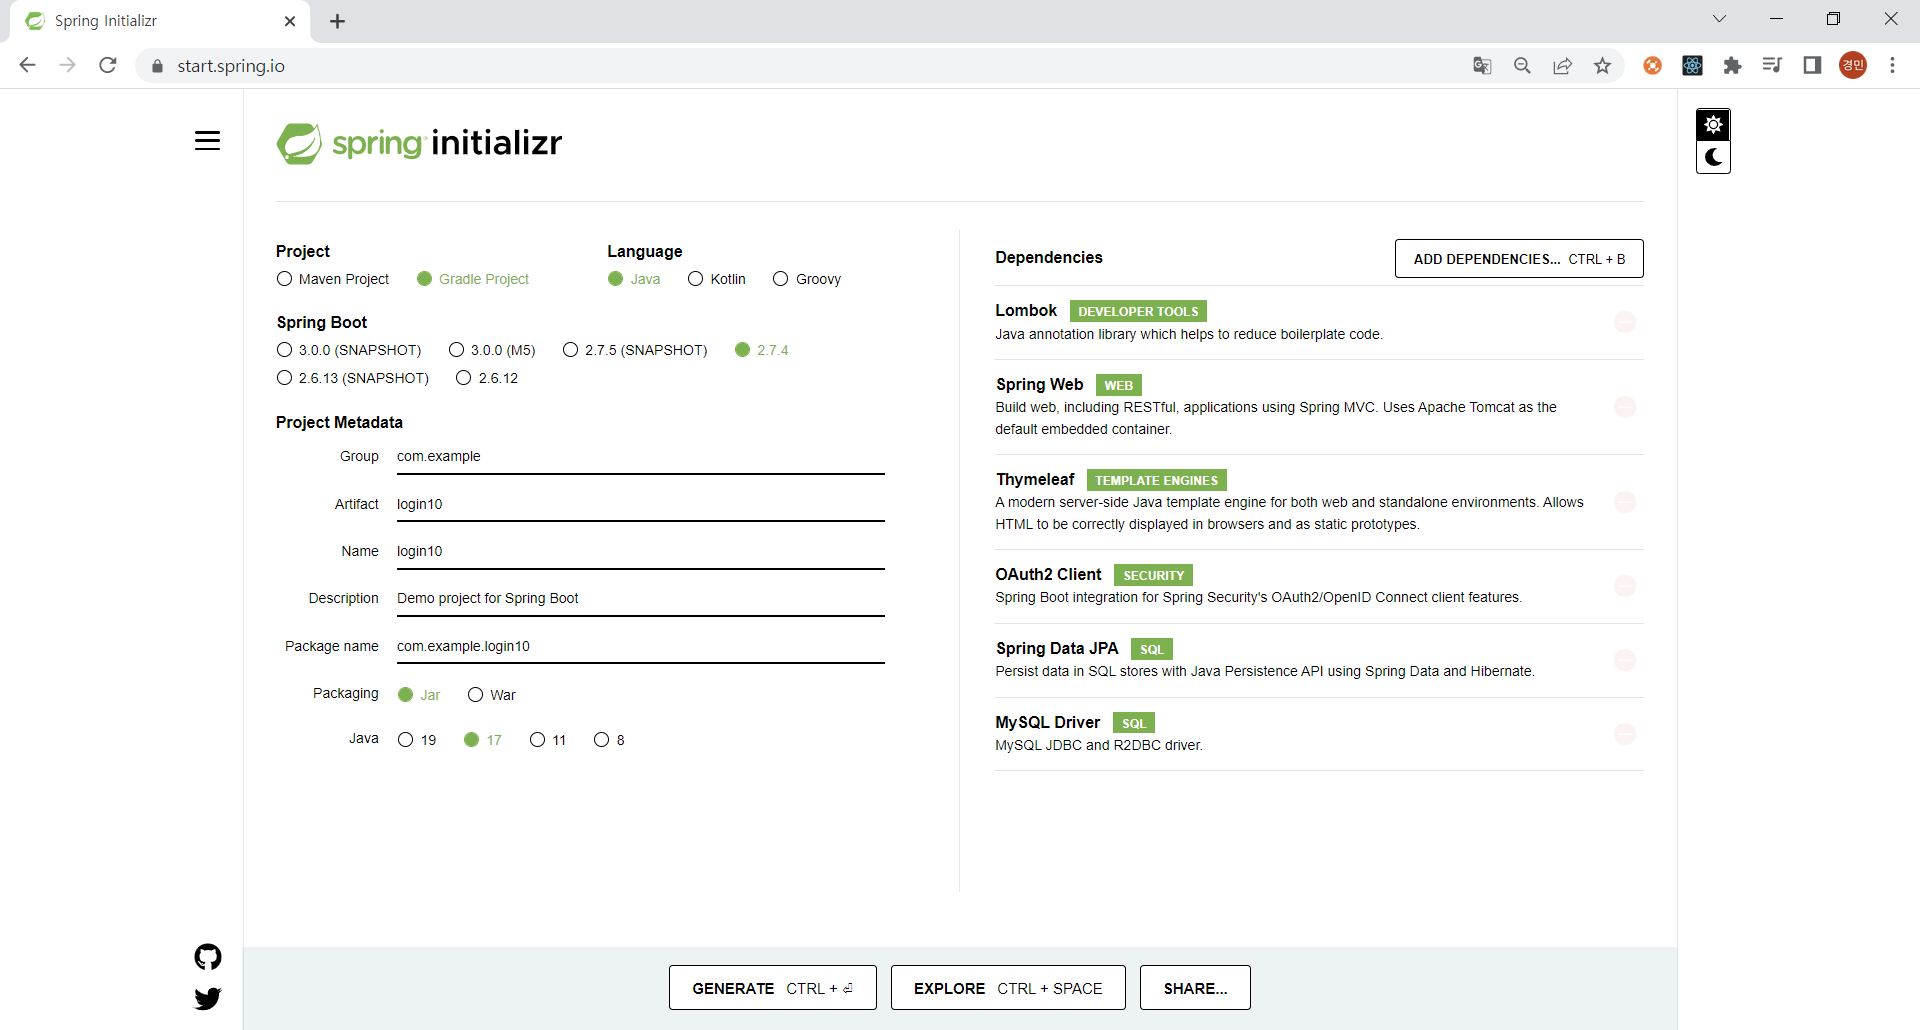This screenshot has width=1920, height=1030.
Task: Open Twitter via footer icon
Action: pyautogui.click(x=207, y=999)
